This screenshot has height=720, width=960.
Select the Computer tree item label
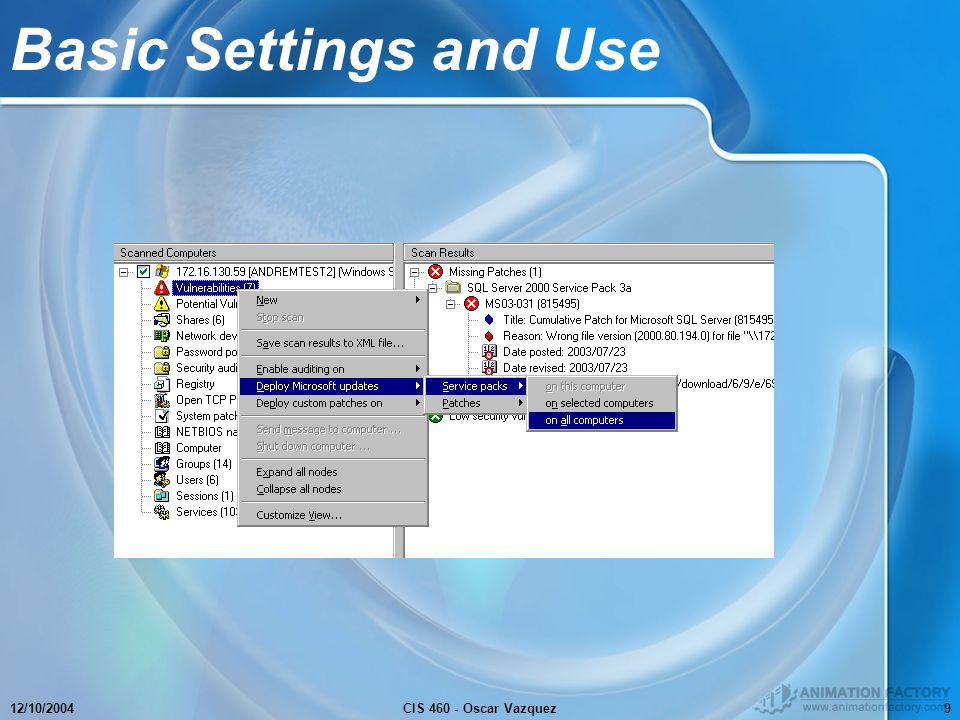(x=198, y=448)
